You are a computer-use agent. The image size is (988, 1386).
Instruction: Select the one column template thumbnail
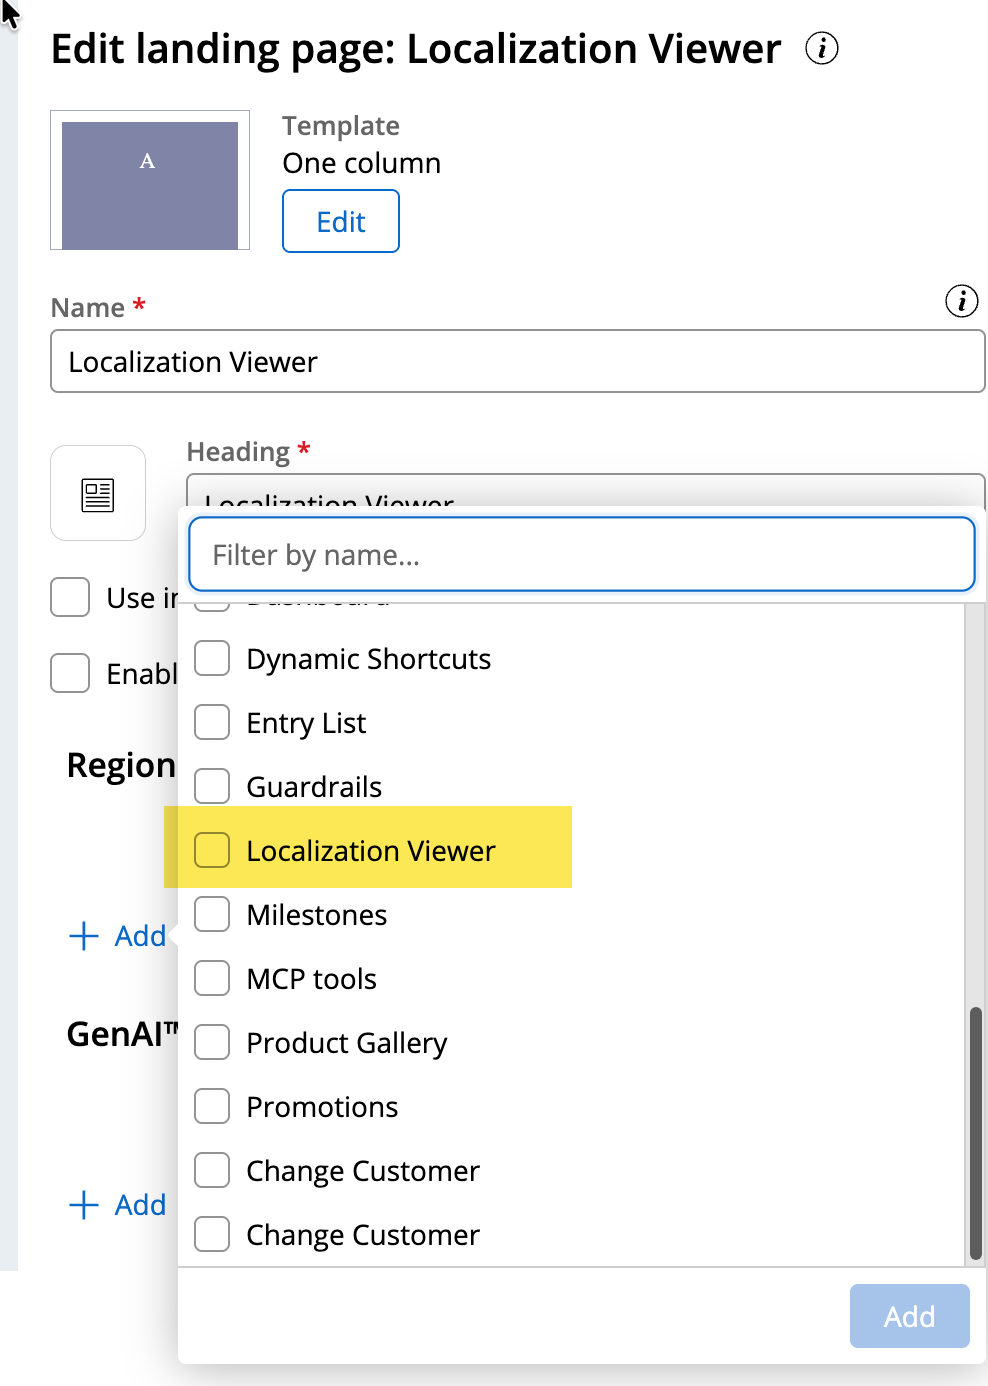(150, 181)
